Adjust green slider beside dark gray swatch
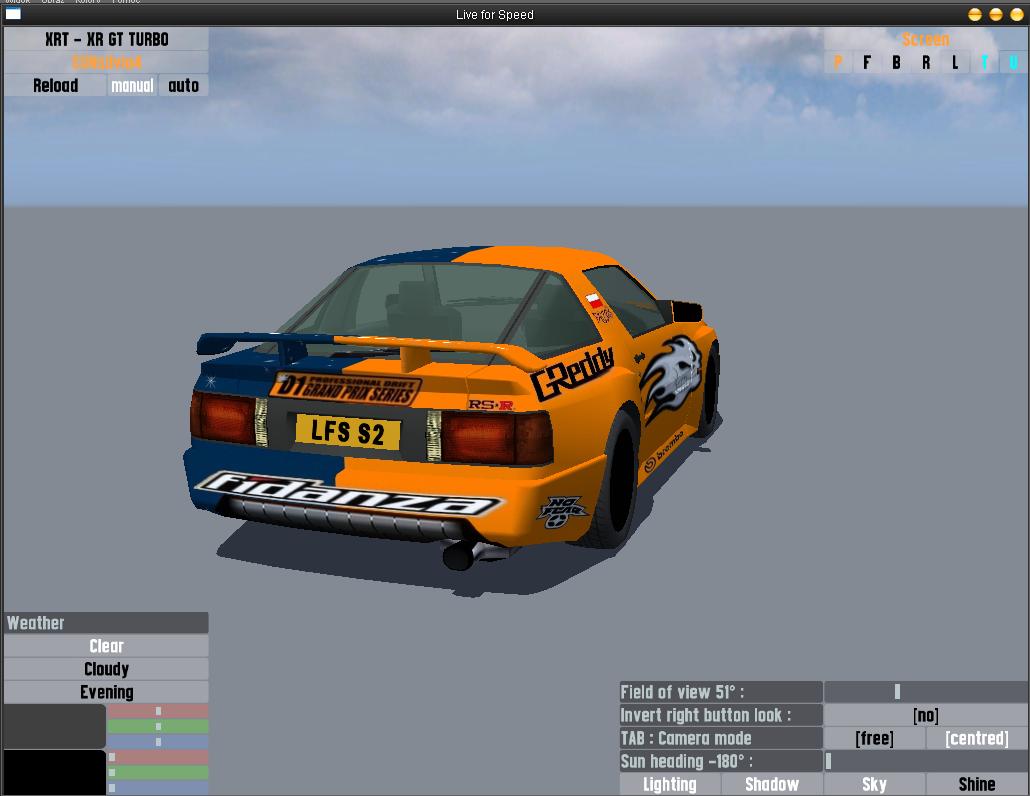 point(158,726)
